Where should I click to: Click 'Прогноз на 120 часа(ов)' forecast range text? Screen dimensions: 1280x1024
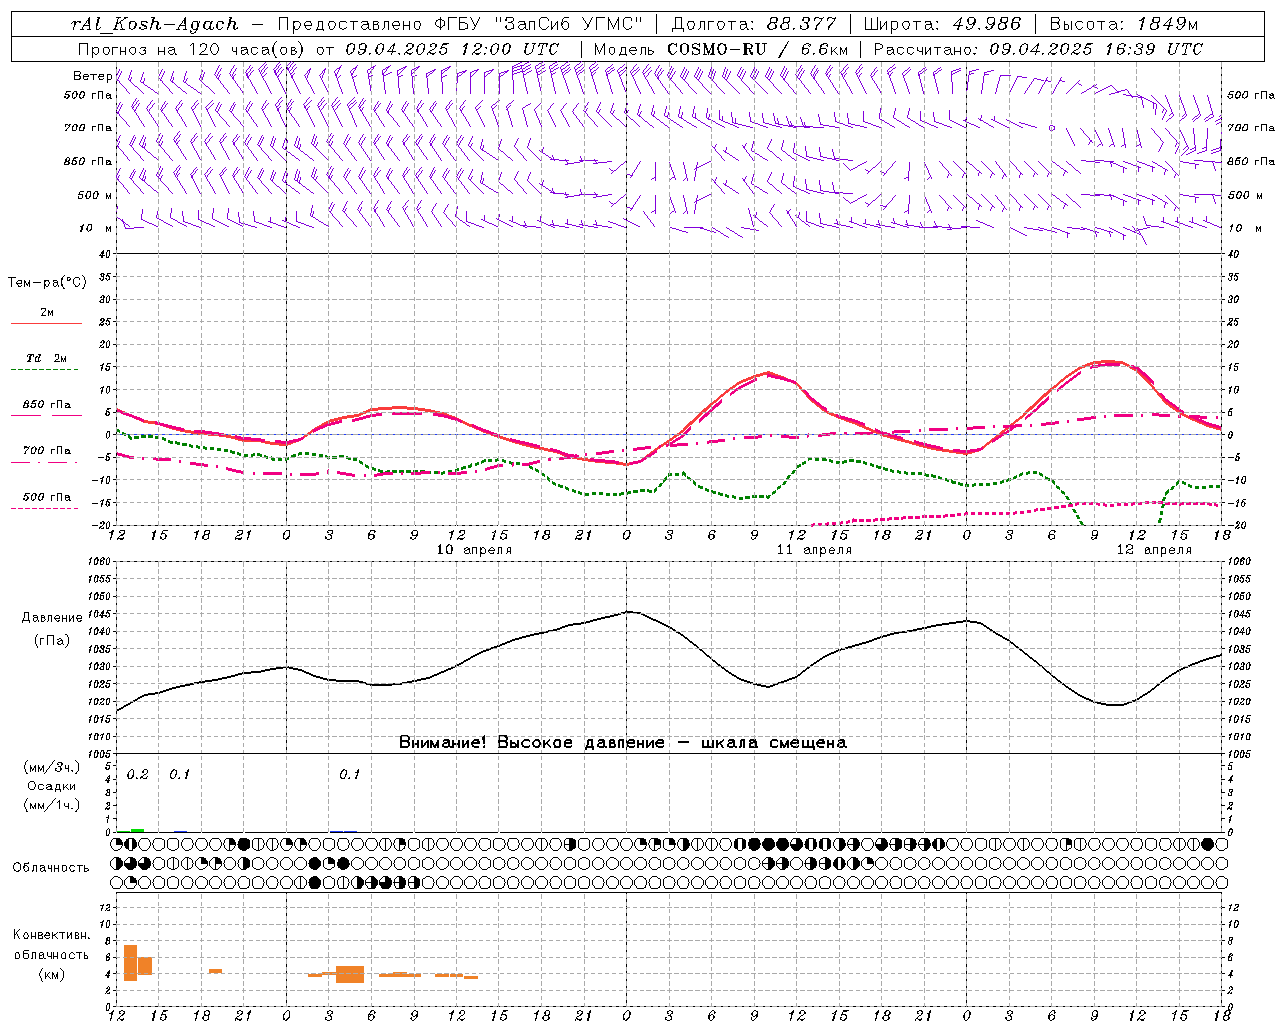tap(192, 49)
